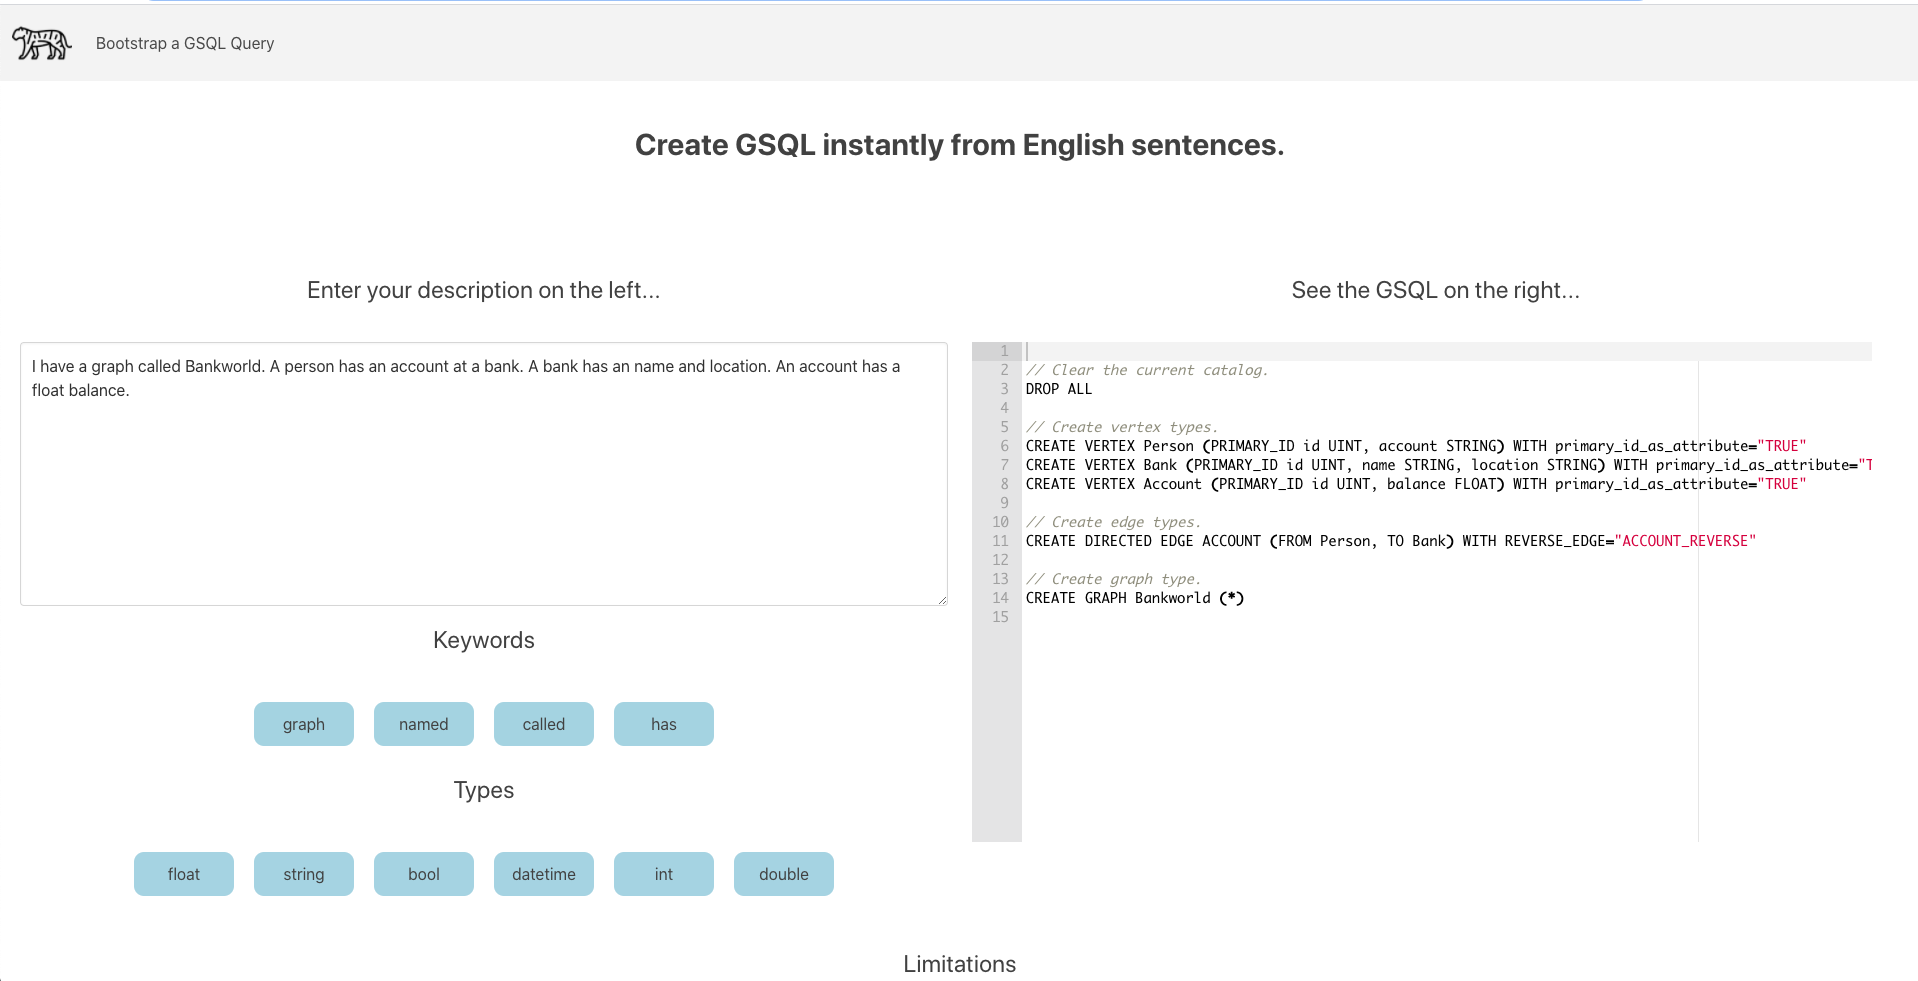Click line number 15 in the gutter
The width and height of the screenshot is (1918, 981).
coord(1000,617)
